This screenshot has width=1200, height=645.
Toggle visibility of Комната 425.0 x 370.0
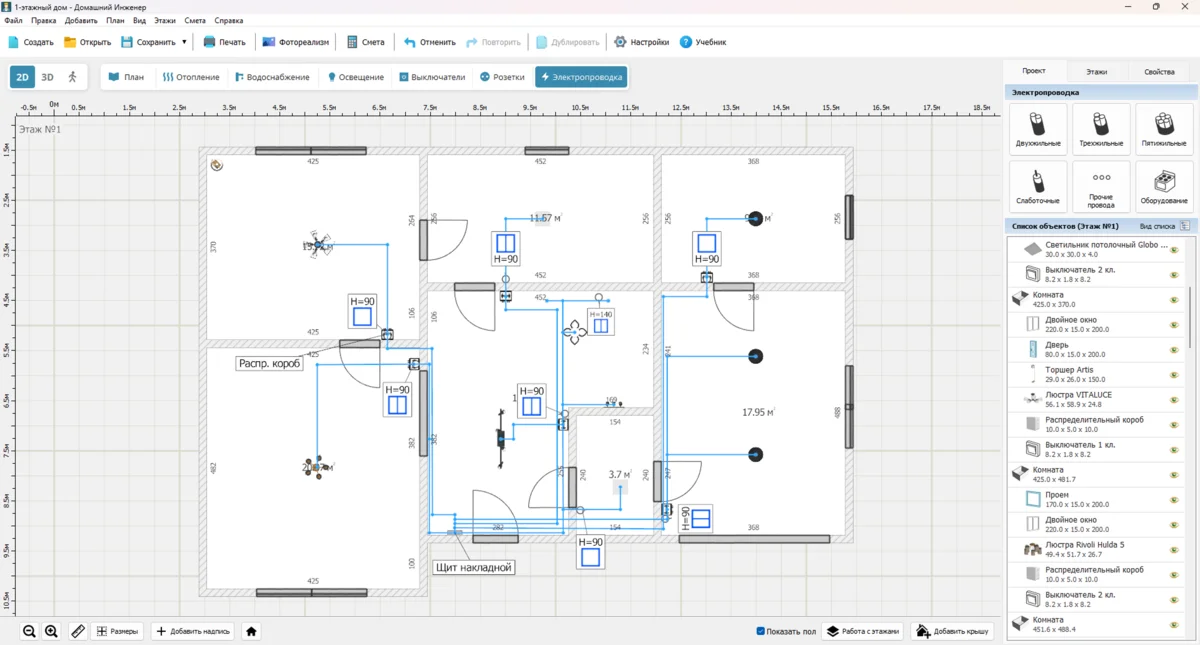click(x=1174, y=299)
